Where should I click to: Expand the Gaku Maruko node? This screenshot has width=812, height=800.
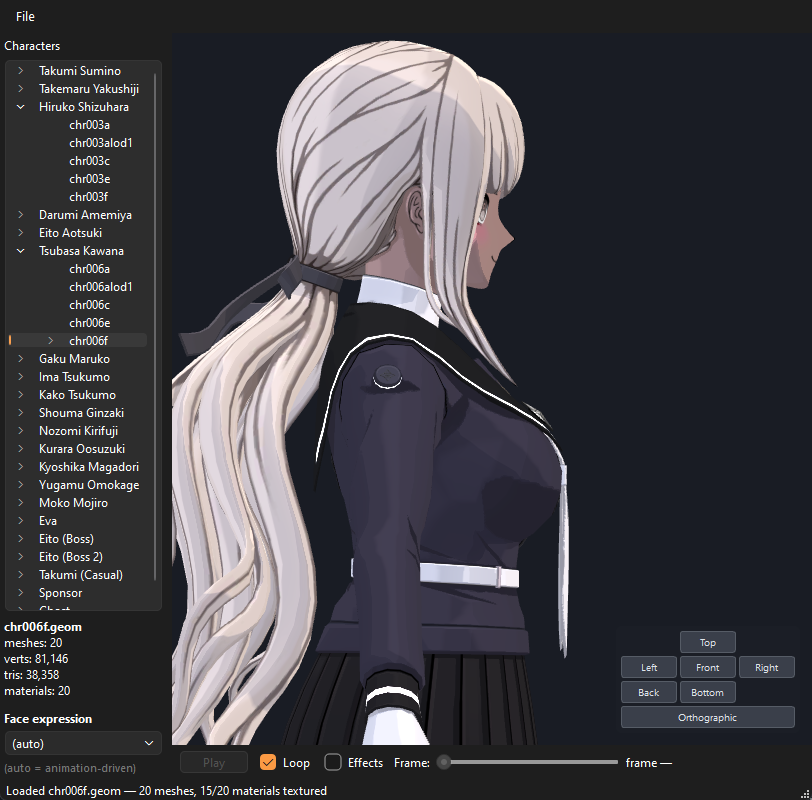[x=21, y=358]
